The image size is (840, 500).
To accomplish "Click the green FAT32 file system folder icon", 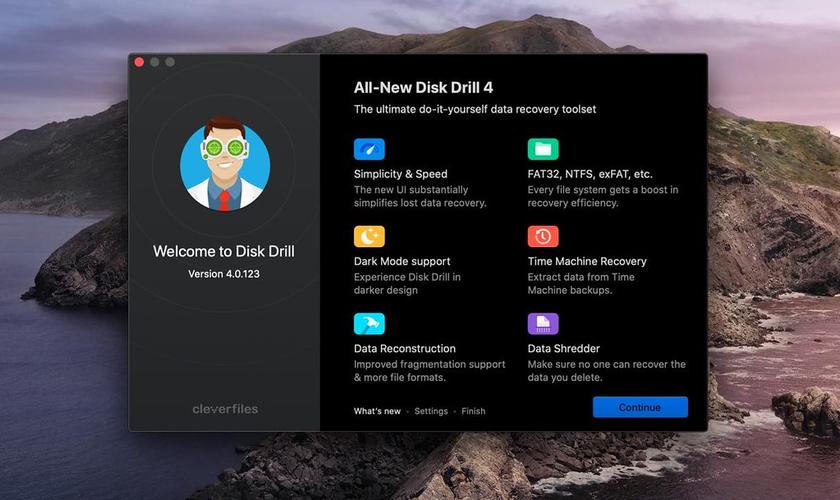I will (x=543, y=150).
